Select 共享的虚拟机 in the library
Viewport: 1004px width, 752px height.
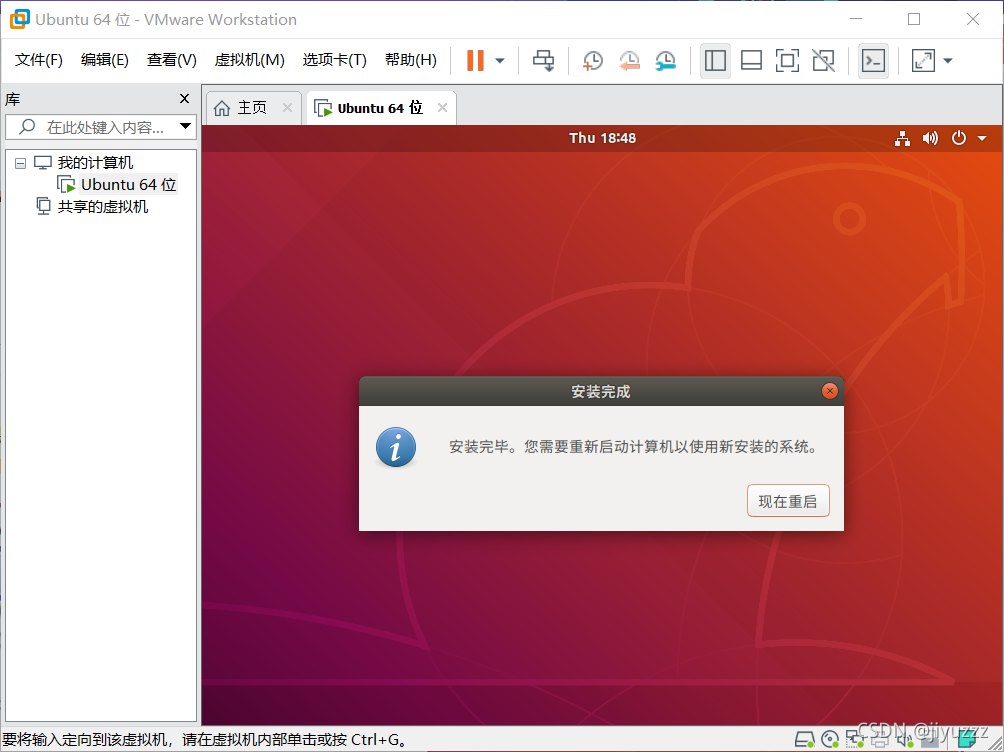102,206
